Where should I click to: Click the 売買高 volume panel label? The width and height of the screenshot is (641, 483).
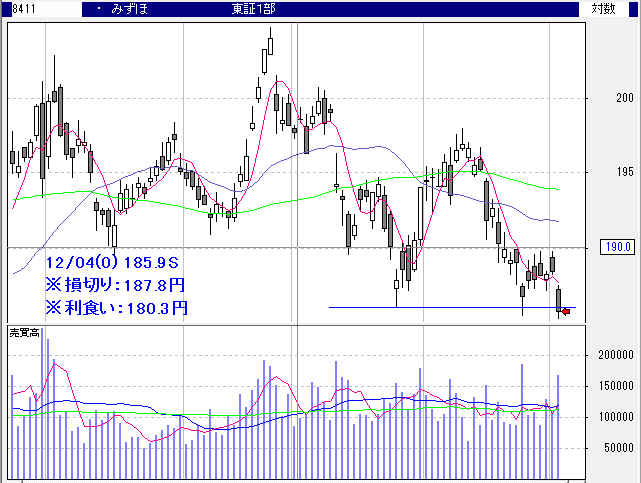pos(24,331)
